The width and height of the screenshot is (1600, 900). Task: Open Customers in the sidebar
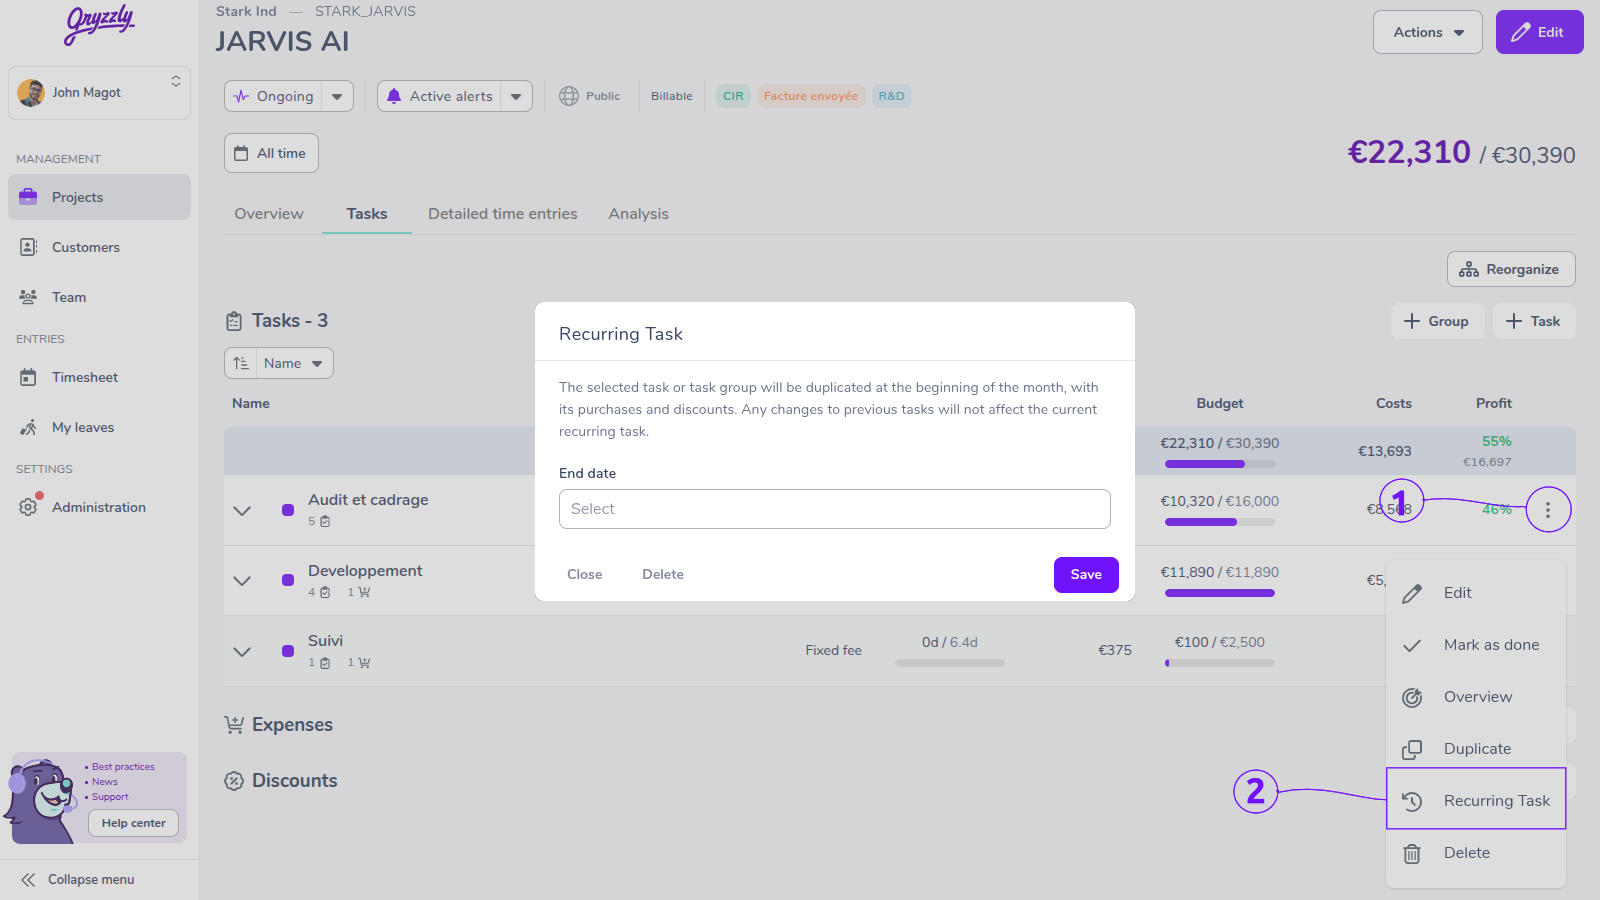[99, 247]
